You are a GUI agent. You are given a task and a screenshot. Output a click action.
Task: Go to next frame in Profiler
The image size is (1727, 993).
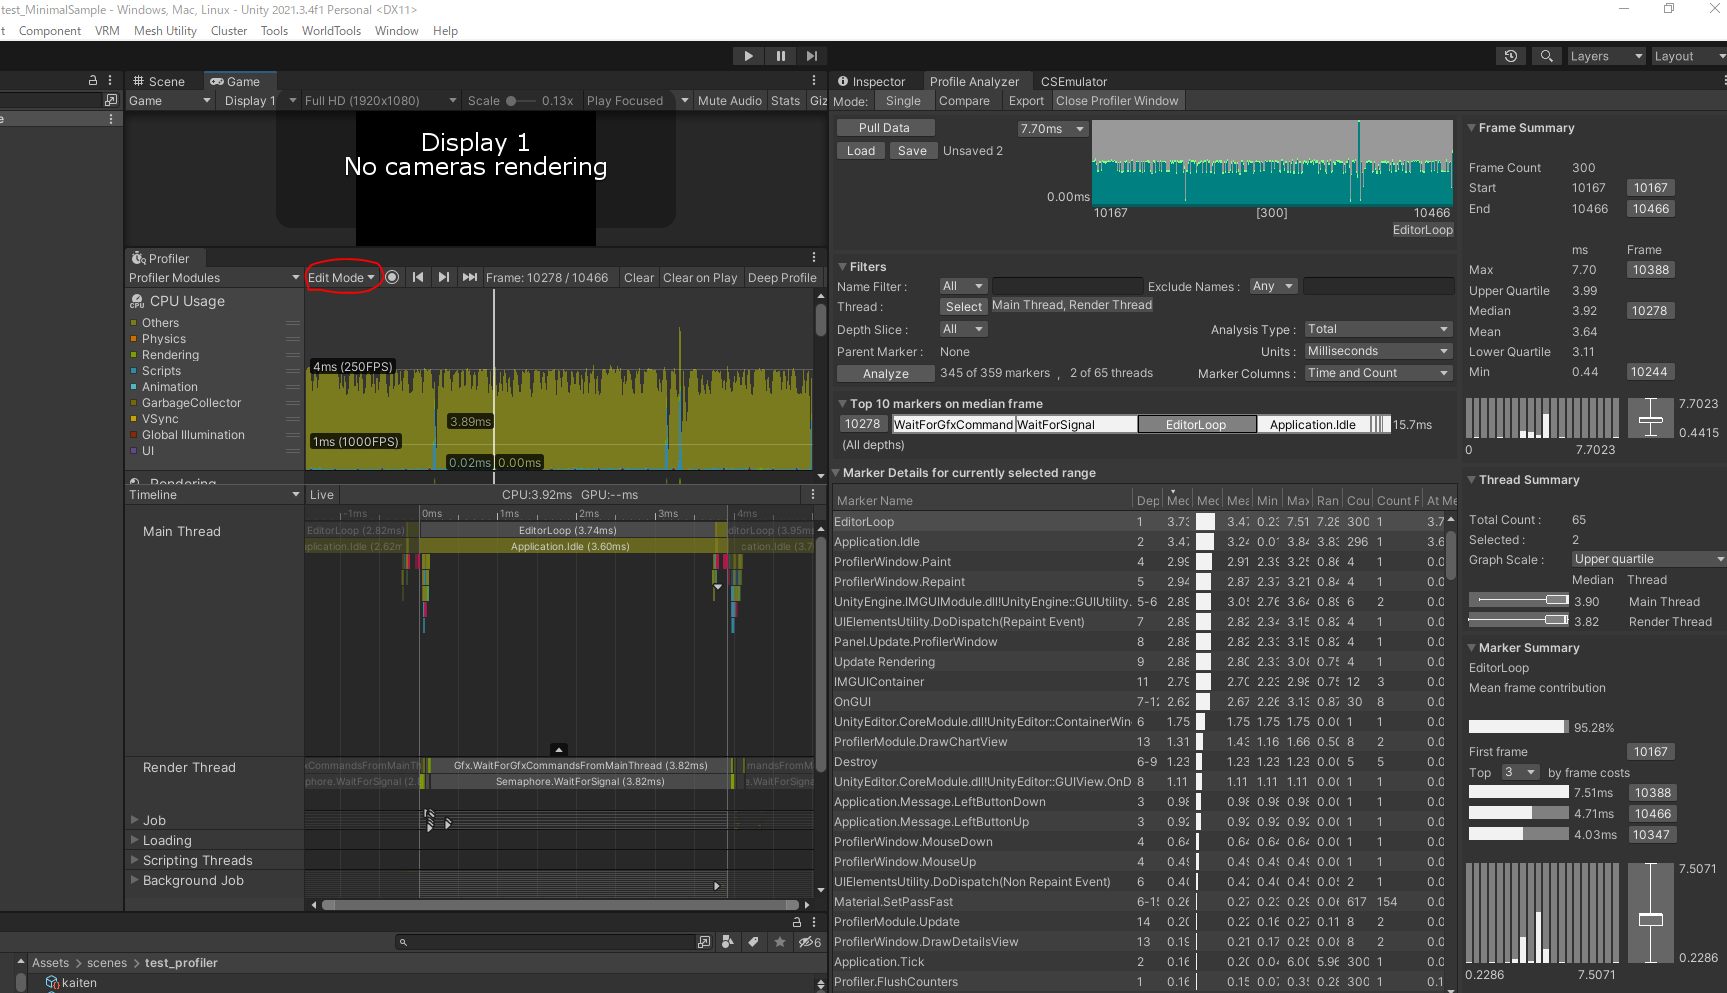coord(444,277)
